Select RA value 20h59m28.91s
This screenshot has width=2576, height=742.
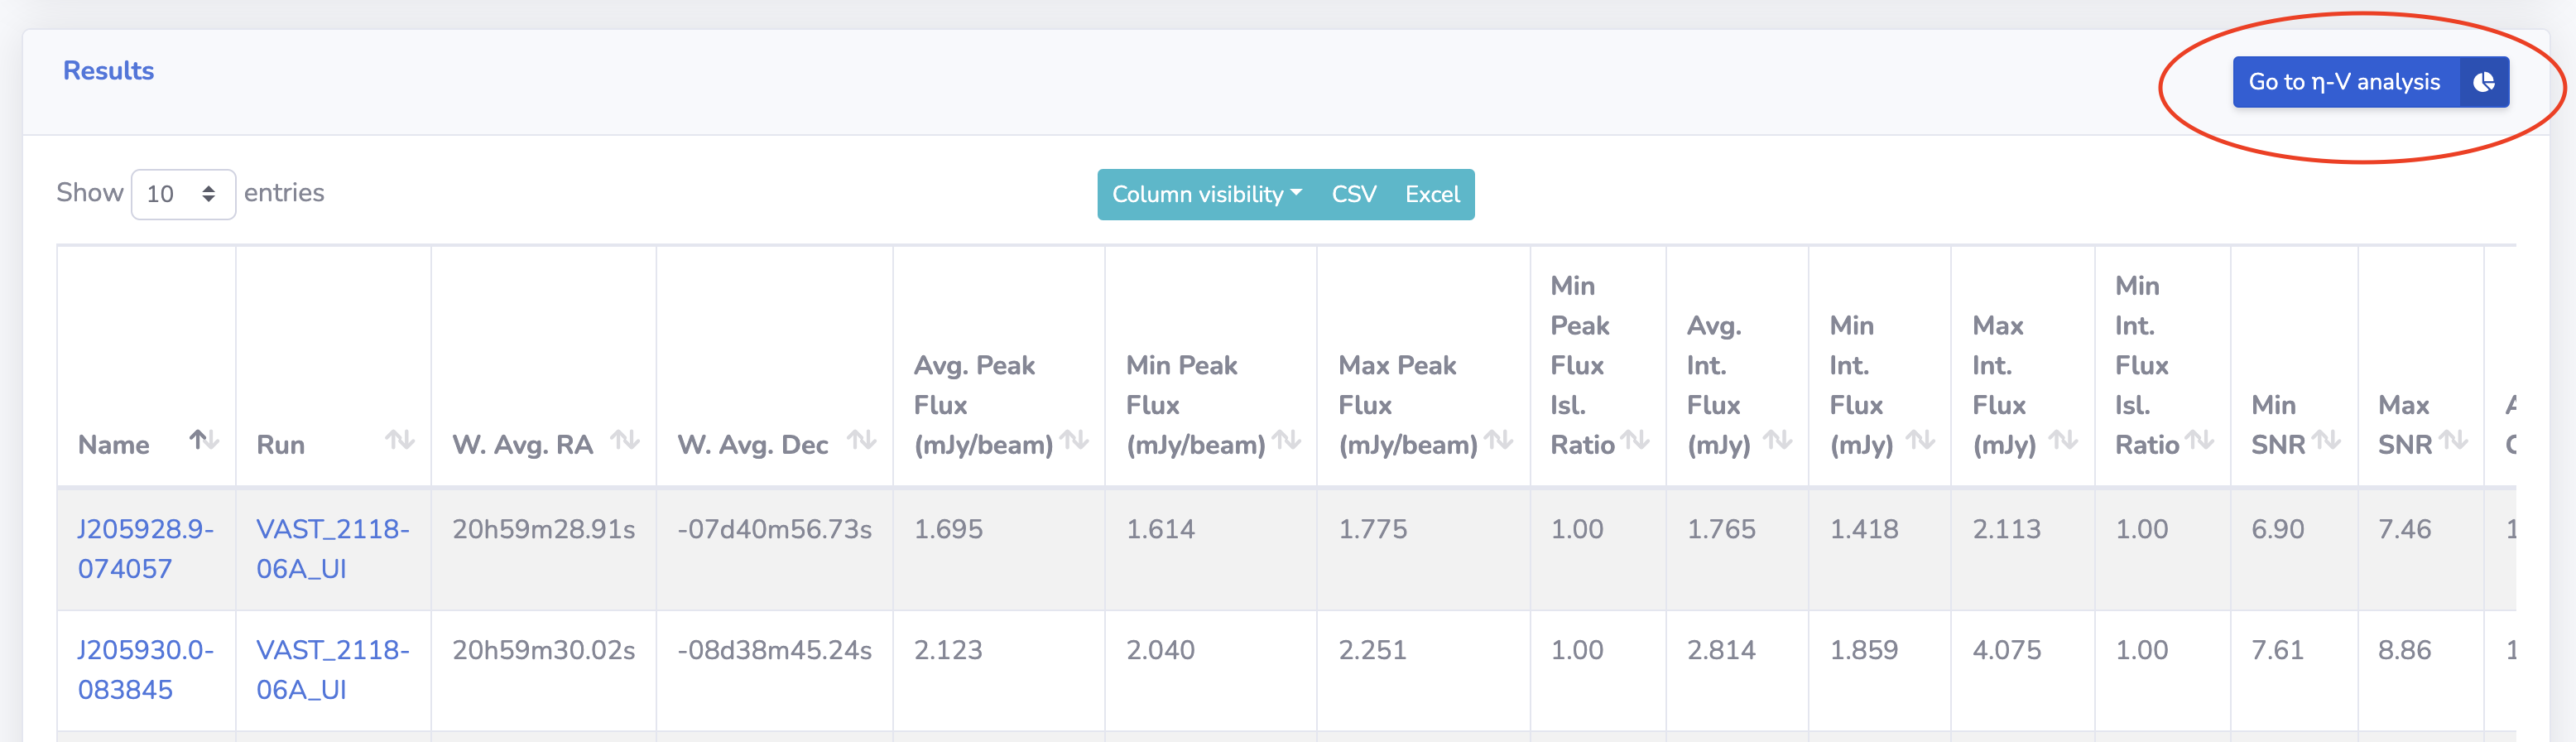(x=543, y=529)
